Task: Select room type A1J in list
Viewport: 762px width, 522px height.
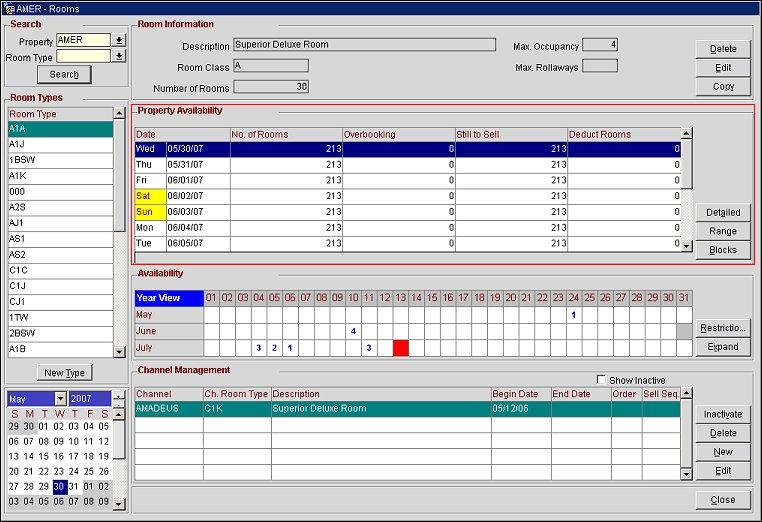Action: [60, 145]
